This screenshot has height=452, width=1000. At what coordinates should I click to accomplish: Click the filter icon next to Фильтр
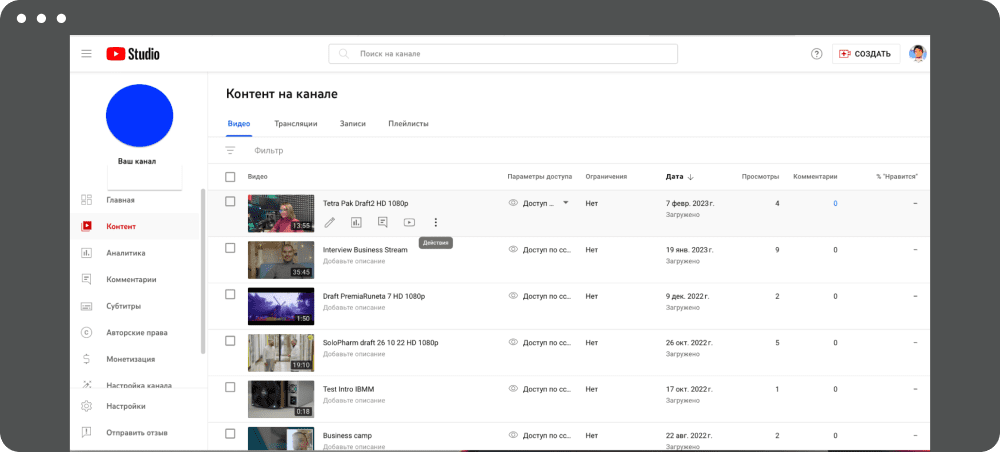tap(230, 150)
